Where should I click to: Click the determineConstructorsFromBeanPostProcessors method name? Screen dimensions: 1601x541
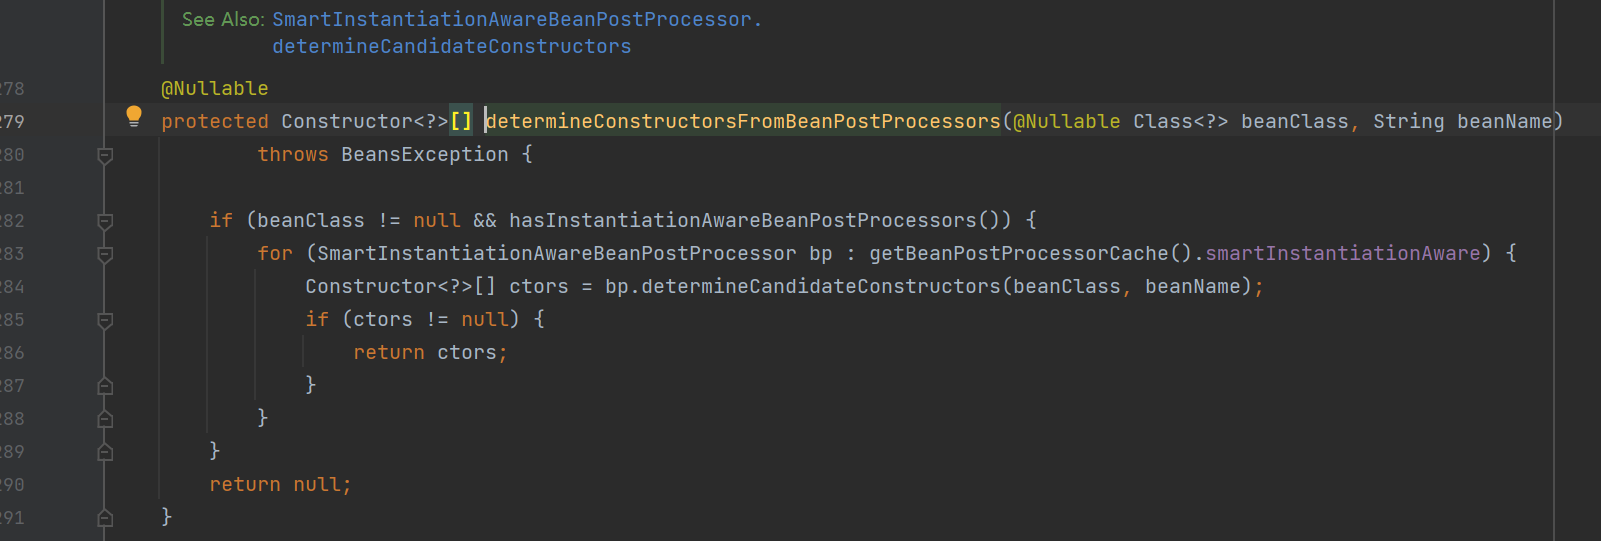click(x=743, y=122)
